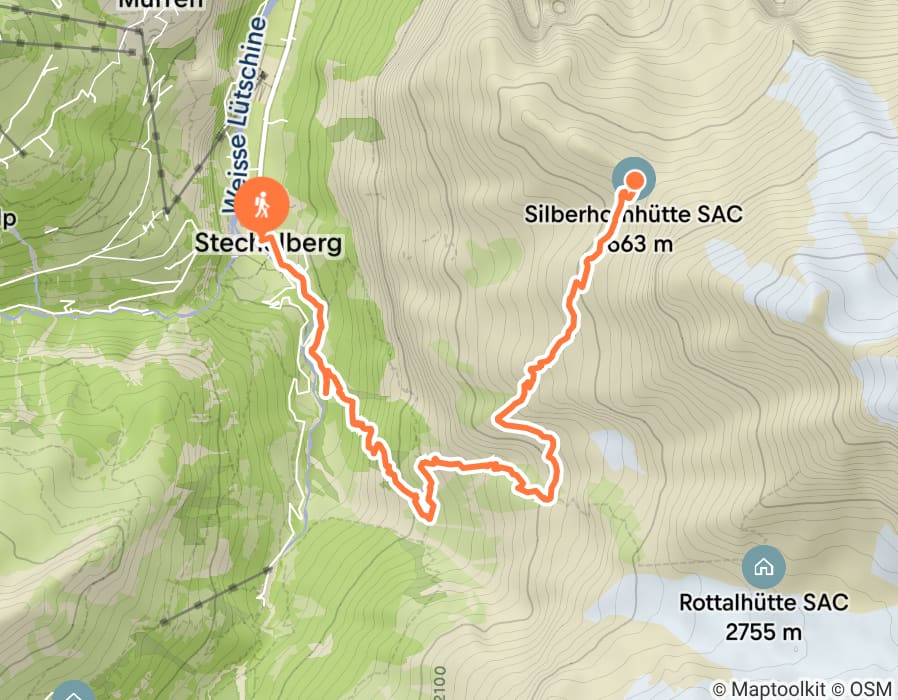The height and width of the screenshot is (700, 898).
Task: Select the Mürren town label
Action: point(161,4)
